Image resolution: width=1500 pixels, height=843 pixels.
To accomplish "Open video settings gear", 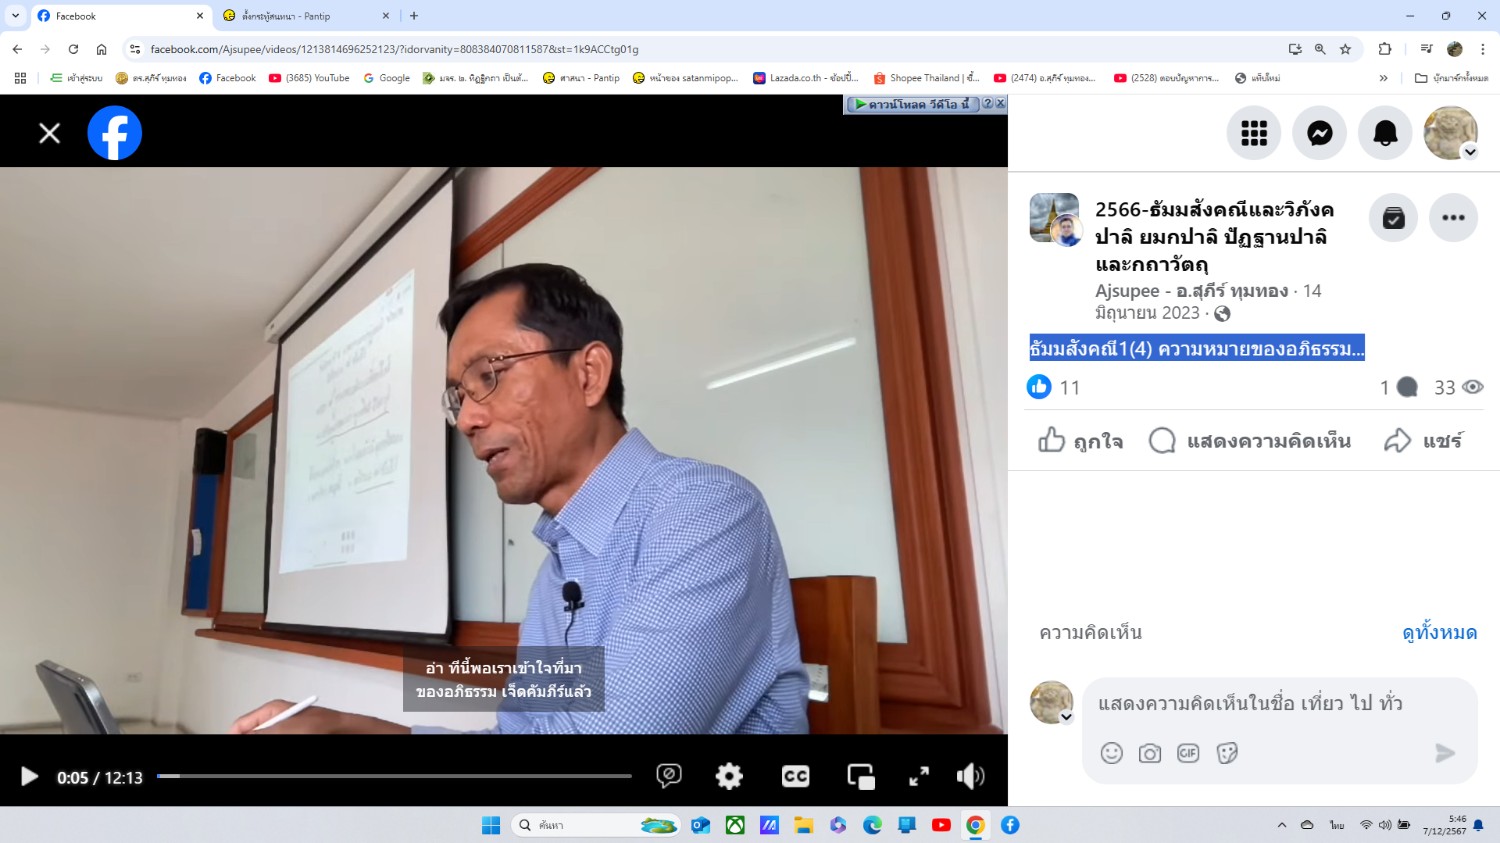I will click(x=729, y=776).
